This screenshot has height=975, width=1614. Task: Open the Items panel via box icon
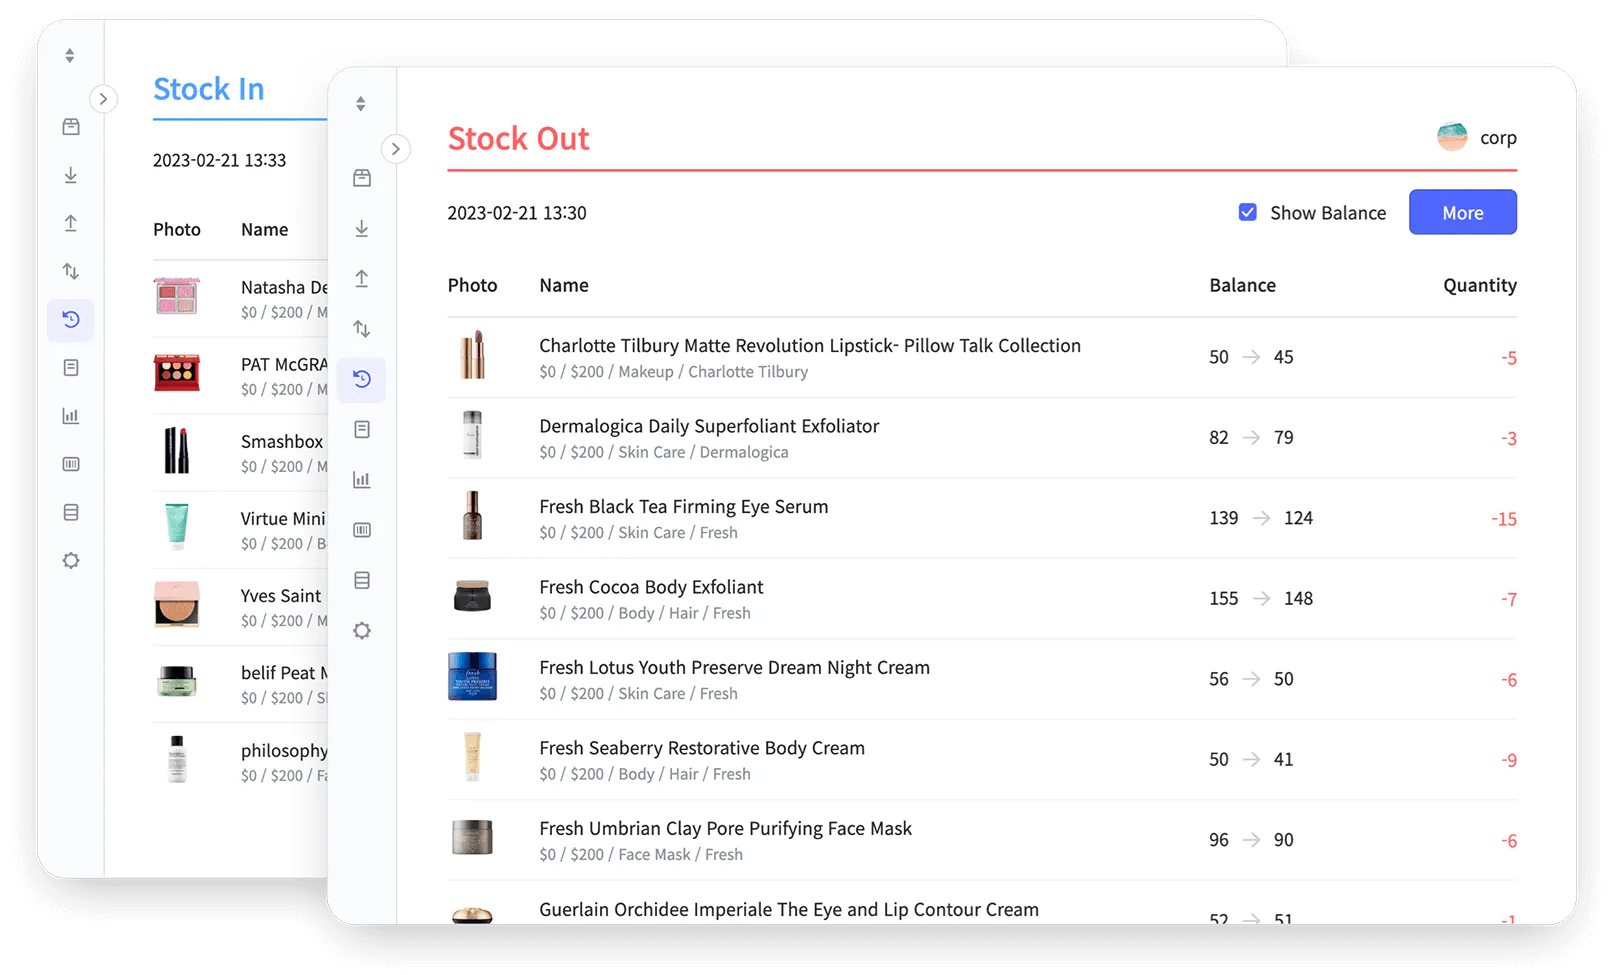[x=362, y=177]
